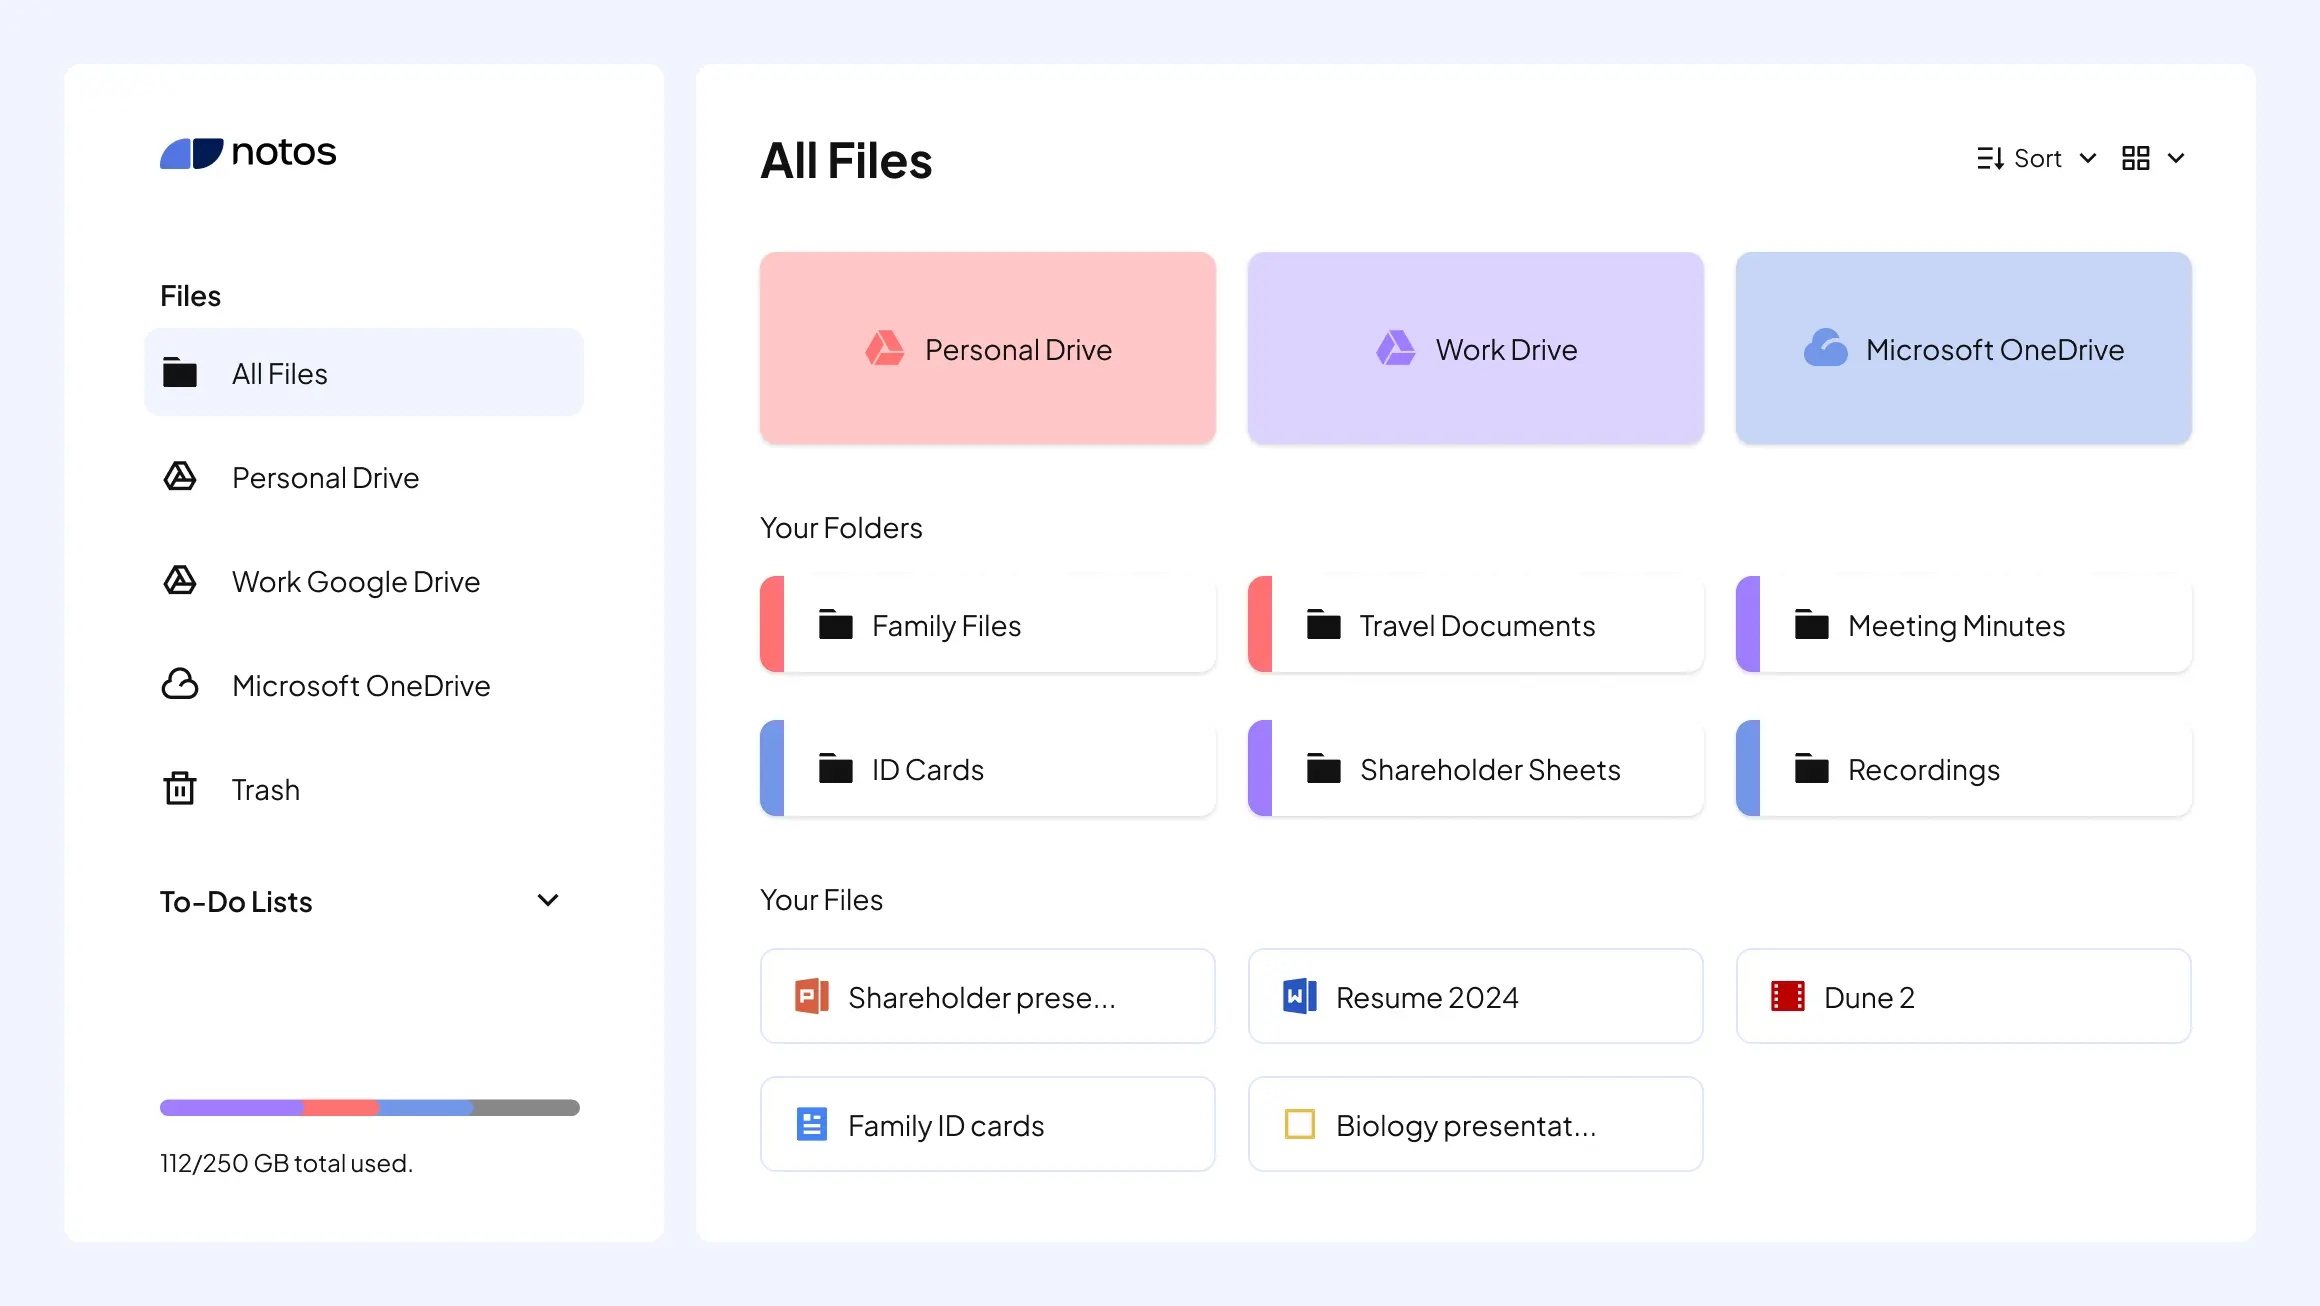This screenshot has height=1306, width=2320.
Task: Toggle the To-Do Lists collapse chevron
Action: pos(548,900)
